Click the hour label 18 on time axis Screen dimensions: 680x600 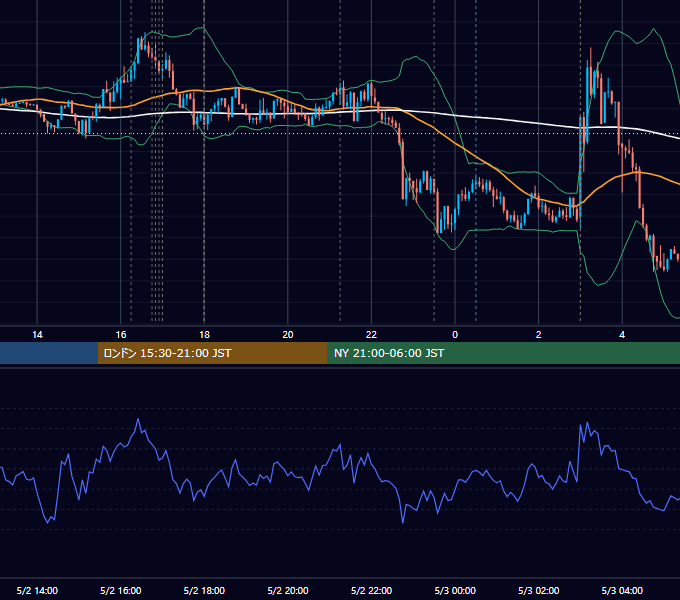pos(204,335)
